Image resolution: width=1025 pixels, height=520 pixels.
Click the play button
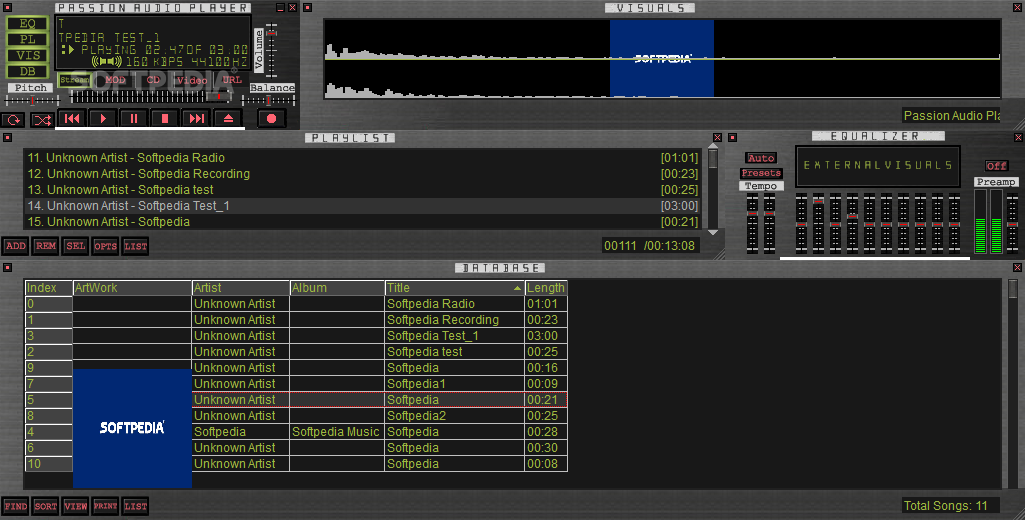(x=103, y=118)
